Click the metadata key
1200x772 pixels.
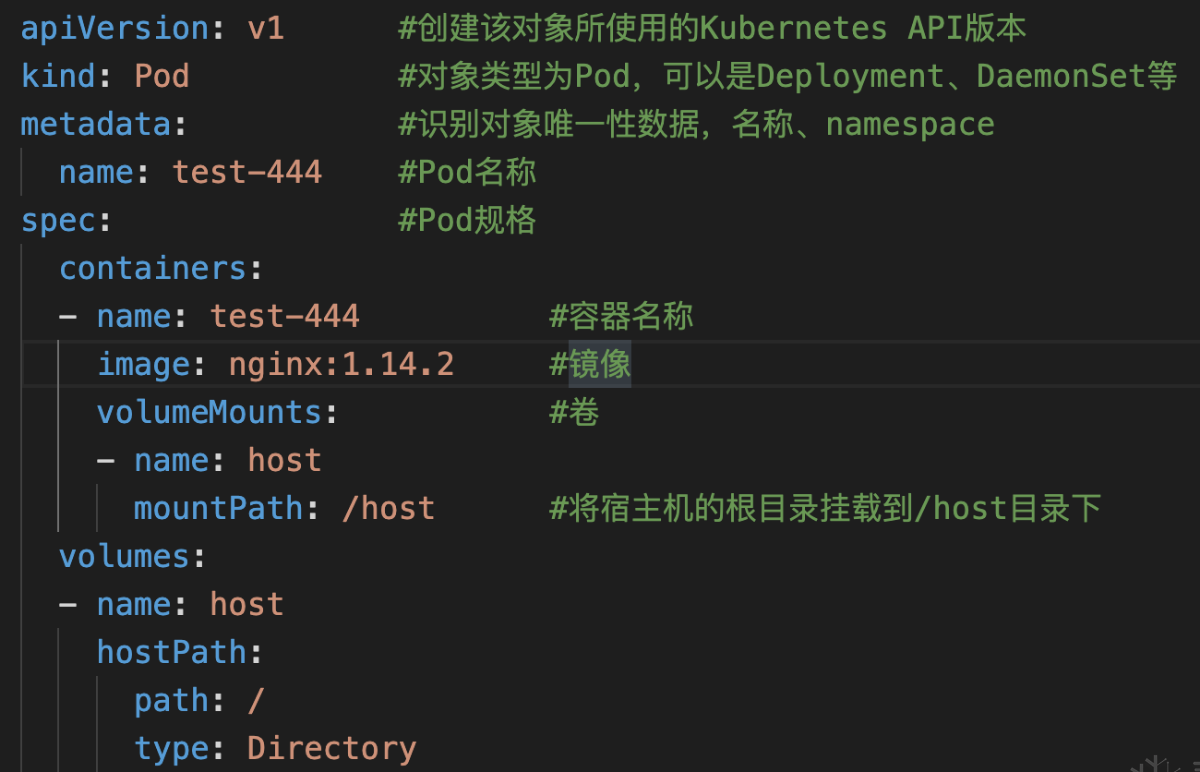pyautogui.click(x=95, y=125)
